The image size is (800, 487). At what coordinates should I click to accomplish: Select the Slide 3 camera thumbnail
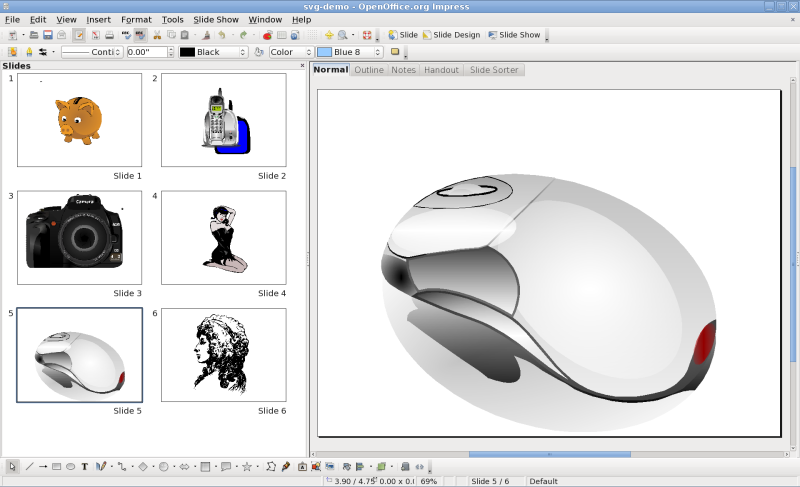(79, 238)
